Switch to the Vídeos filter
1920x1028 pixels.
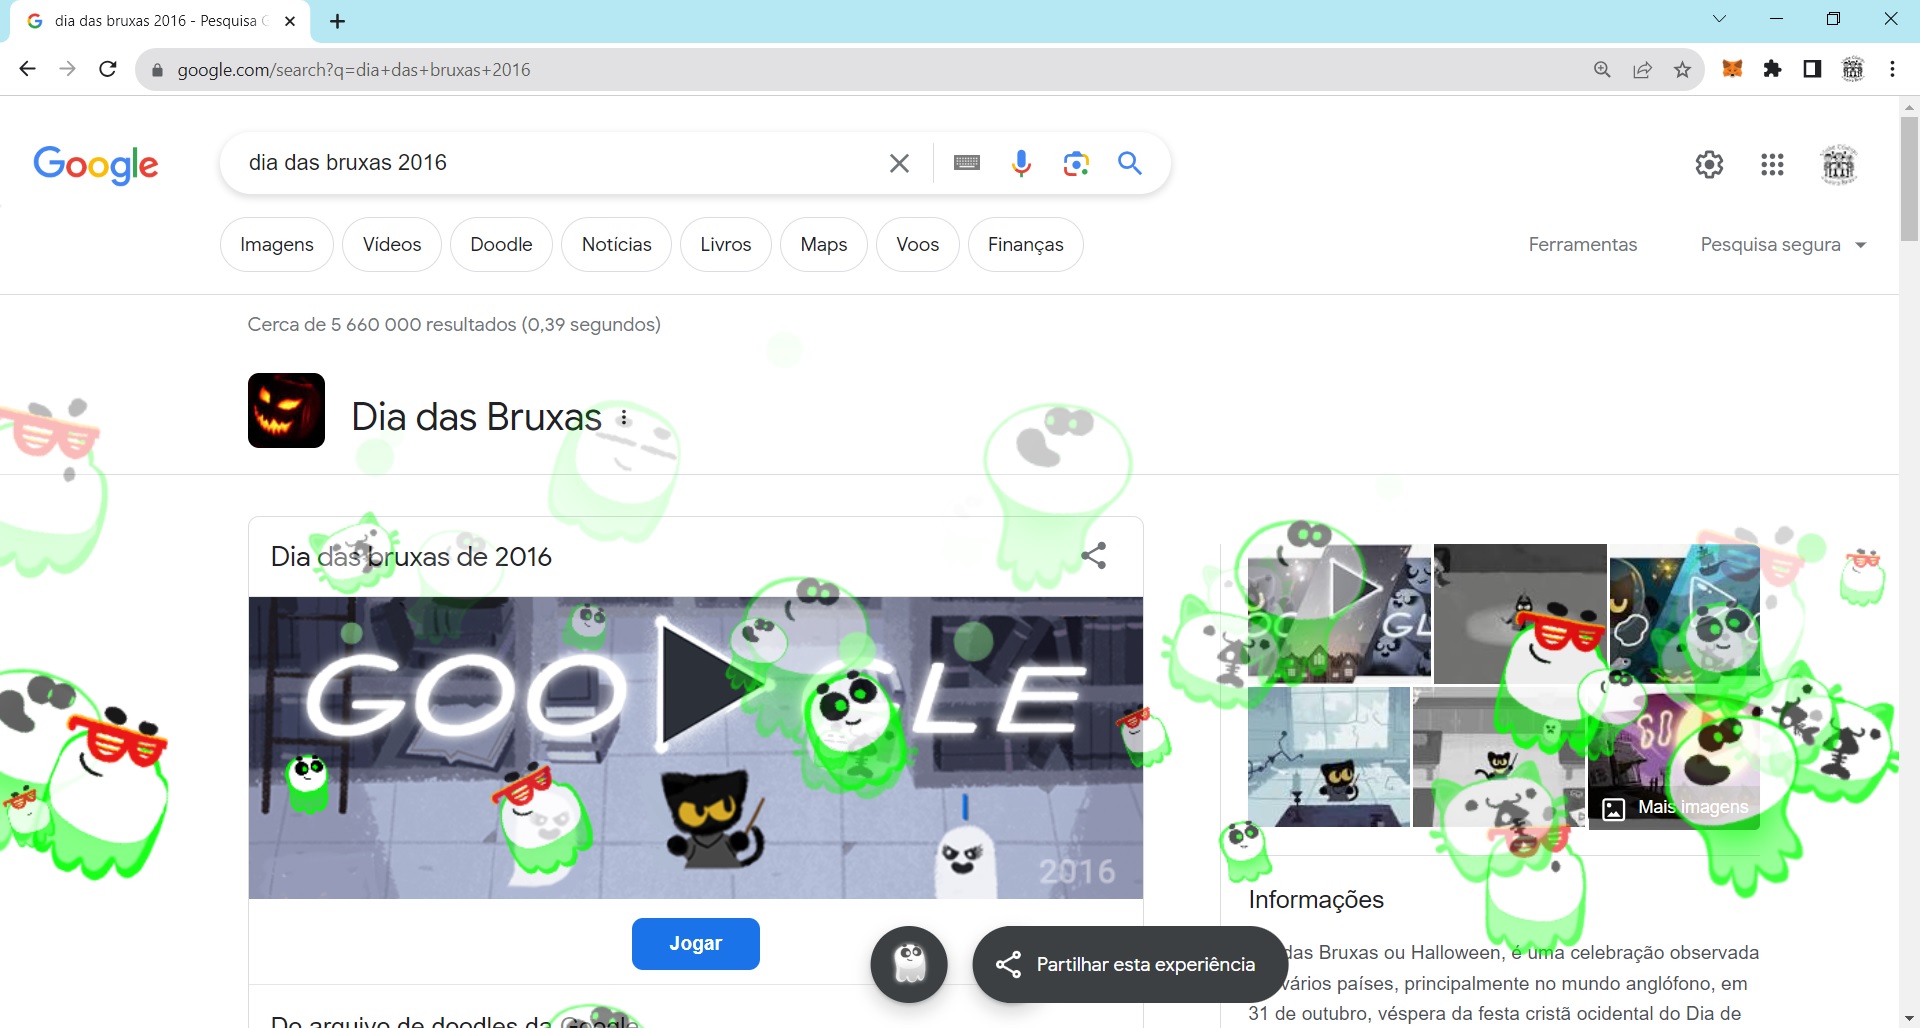(x=392, y=244)
